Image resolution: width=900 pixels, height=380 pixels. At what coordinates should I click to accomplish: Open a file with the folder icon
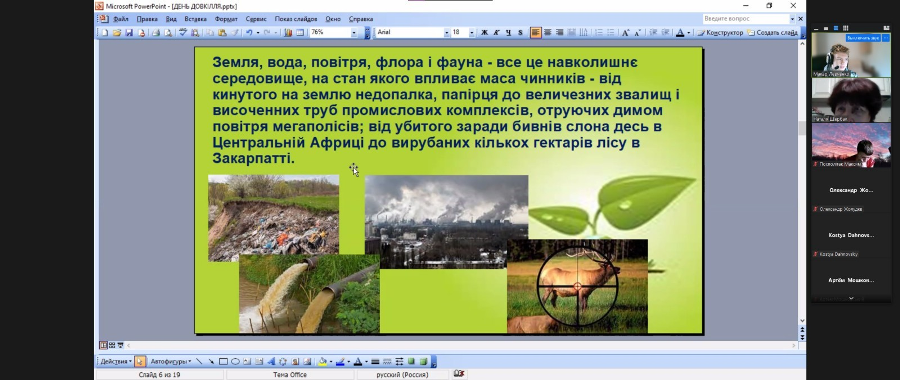(x=117, y=33)
